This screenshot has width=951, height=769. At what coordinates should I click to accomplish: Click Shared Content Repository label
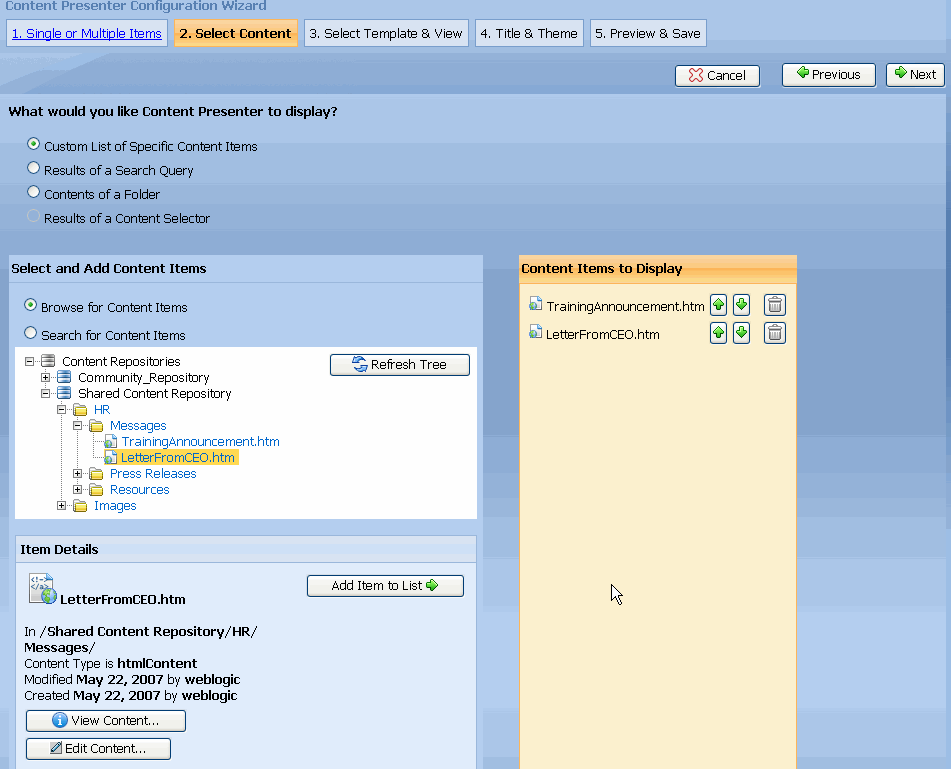click(x=155, y=394)
